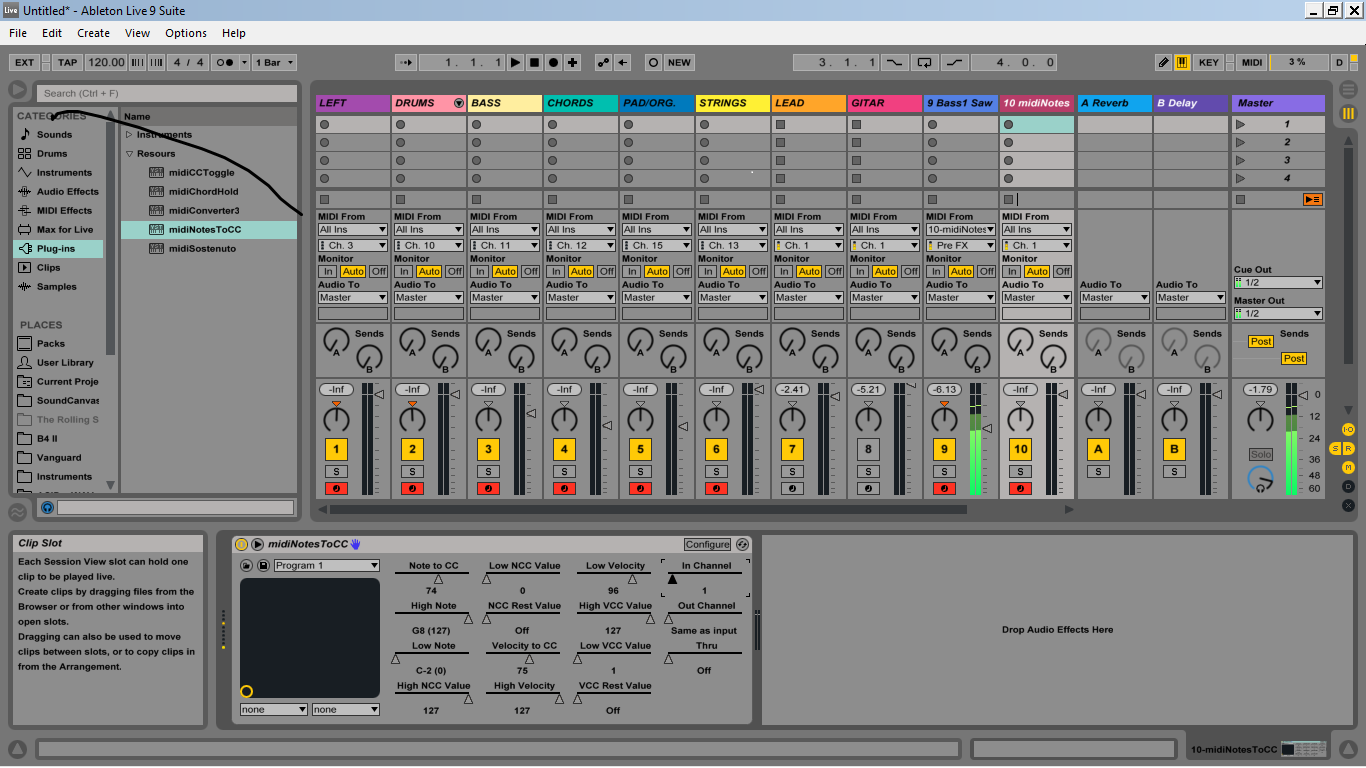Hide the Info View triangle toggle
Screen dimensions: 1366x768
click(x=18, y=749)
